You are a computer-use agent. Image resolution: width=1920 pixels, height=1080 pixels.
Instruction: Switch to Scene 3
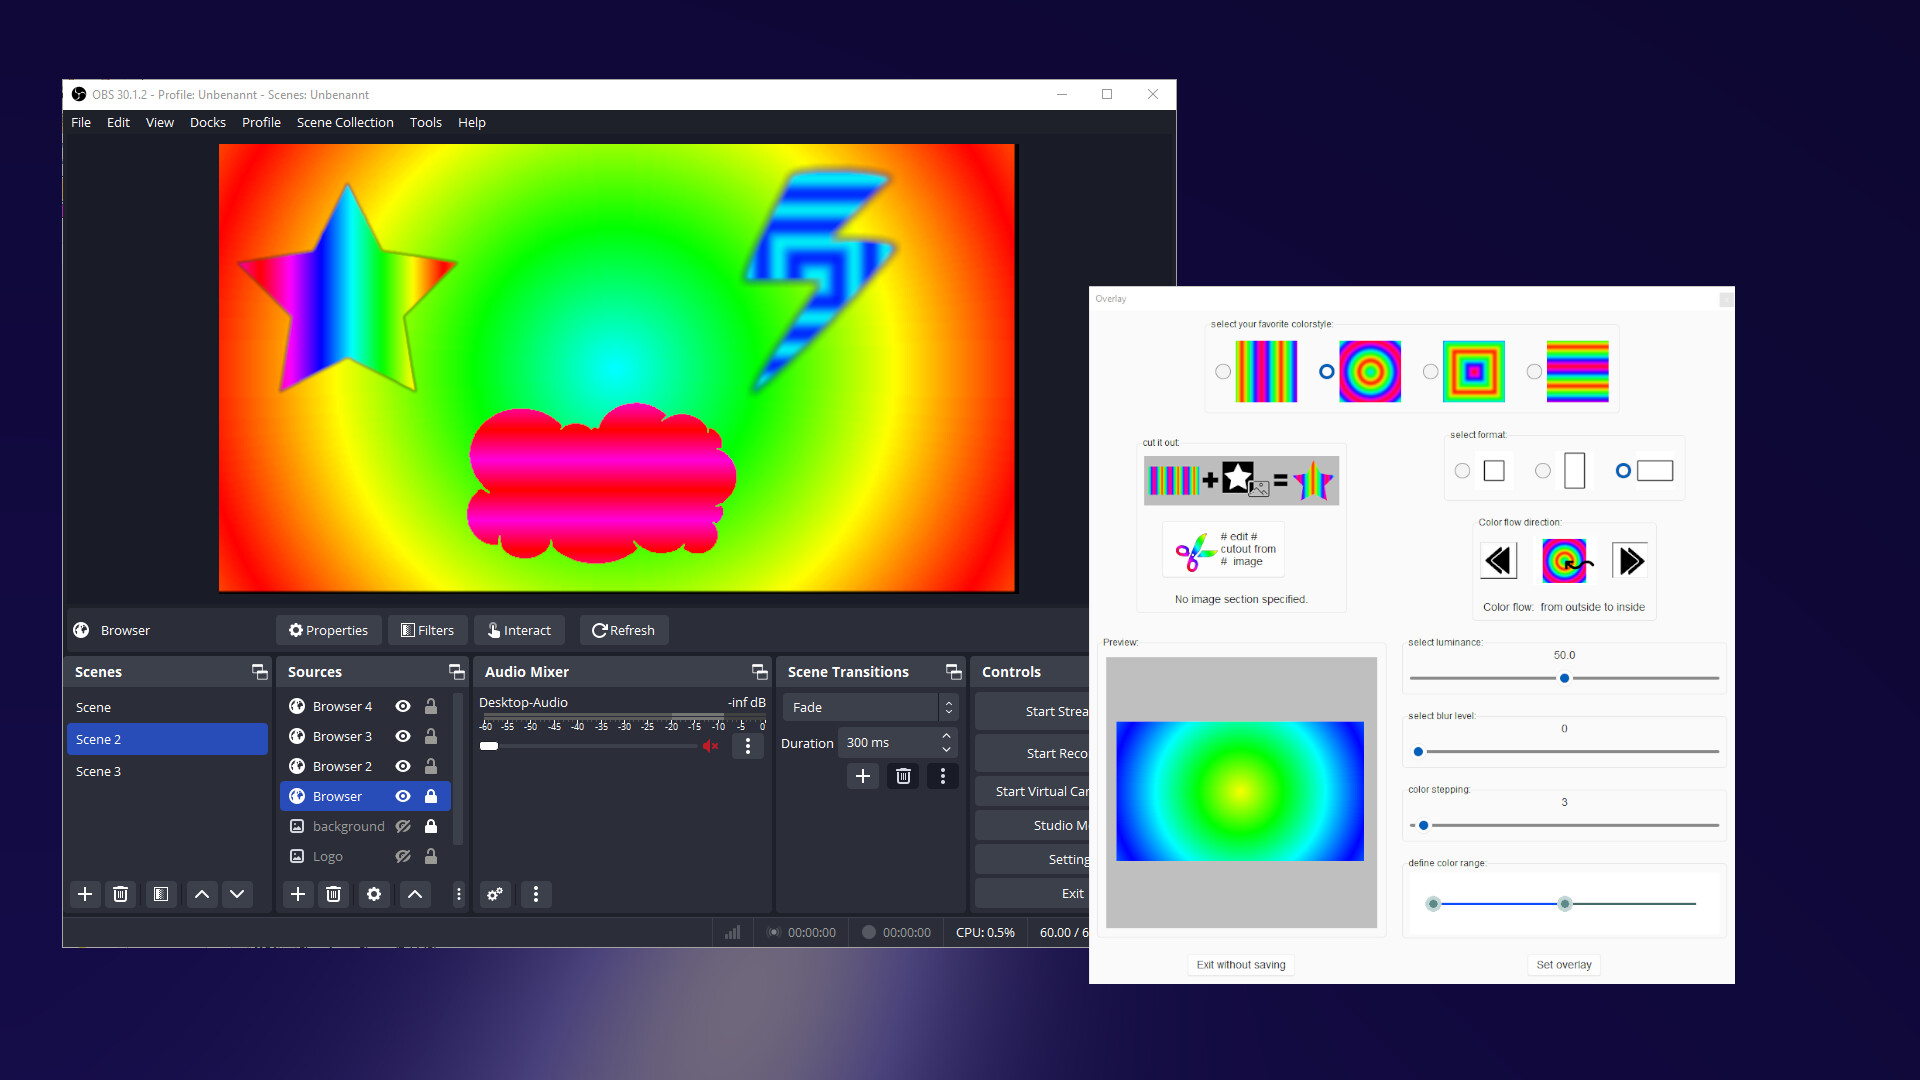(98, 770)
